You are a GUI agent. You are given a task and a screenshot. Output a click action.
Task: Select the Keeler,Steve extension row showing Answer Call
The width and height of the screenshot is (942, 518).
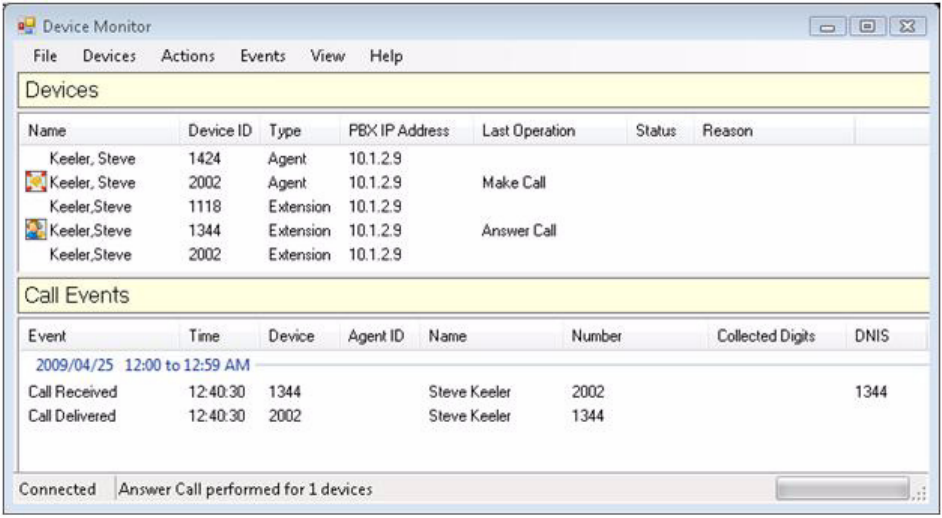[475, 231]
